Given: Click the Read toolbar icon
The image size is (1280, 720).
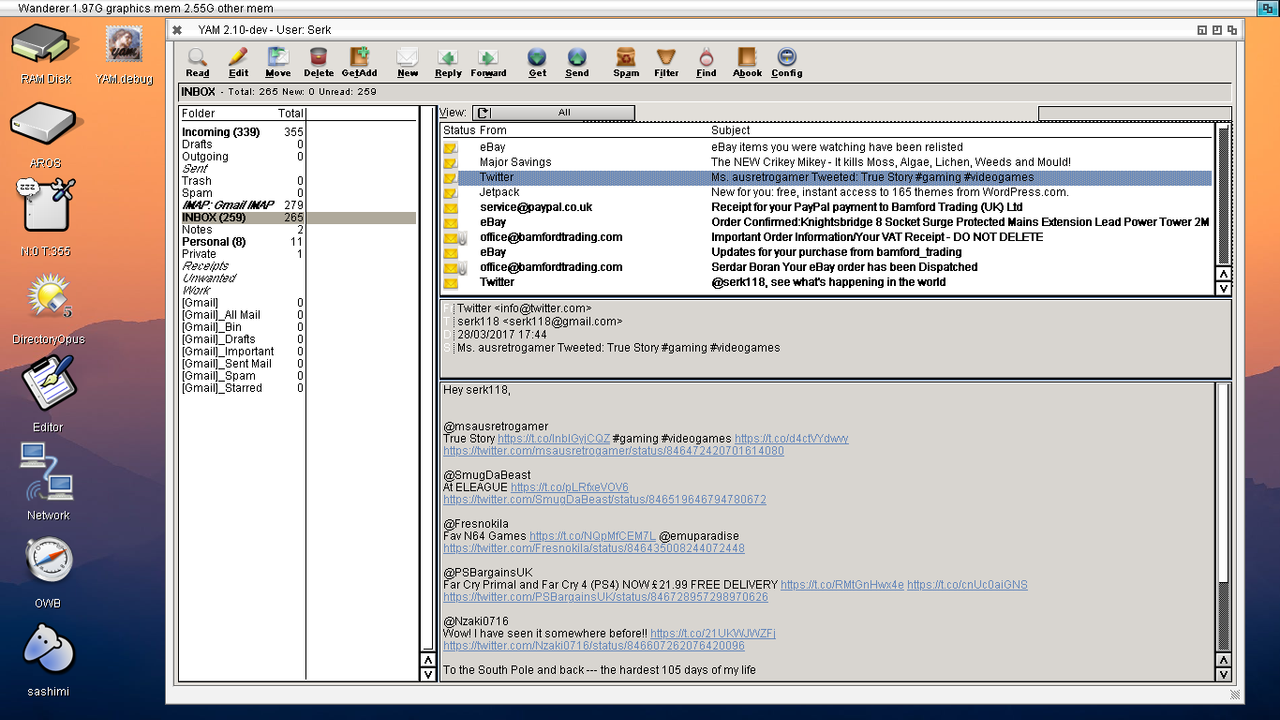Looking at the screenshot, I should [198, 62].
